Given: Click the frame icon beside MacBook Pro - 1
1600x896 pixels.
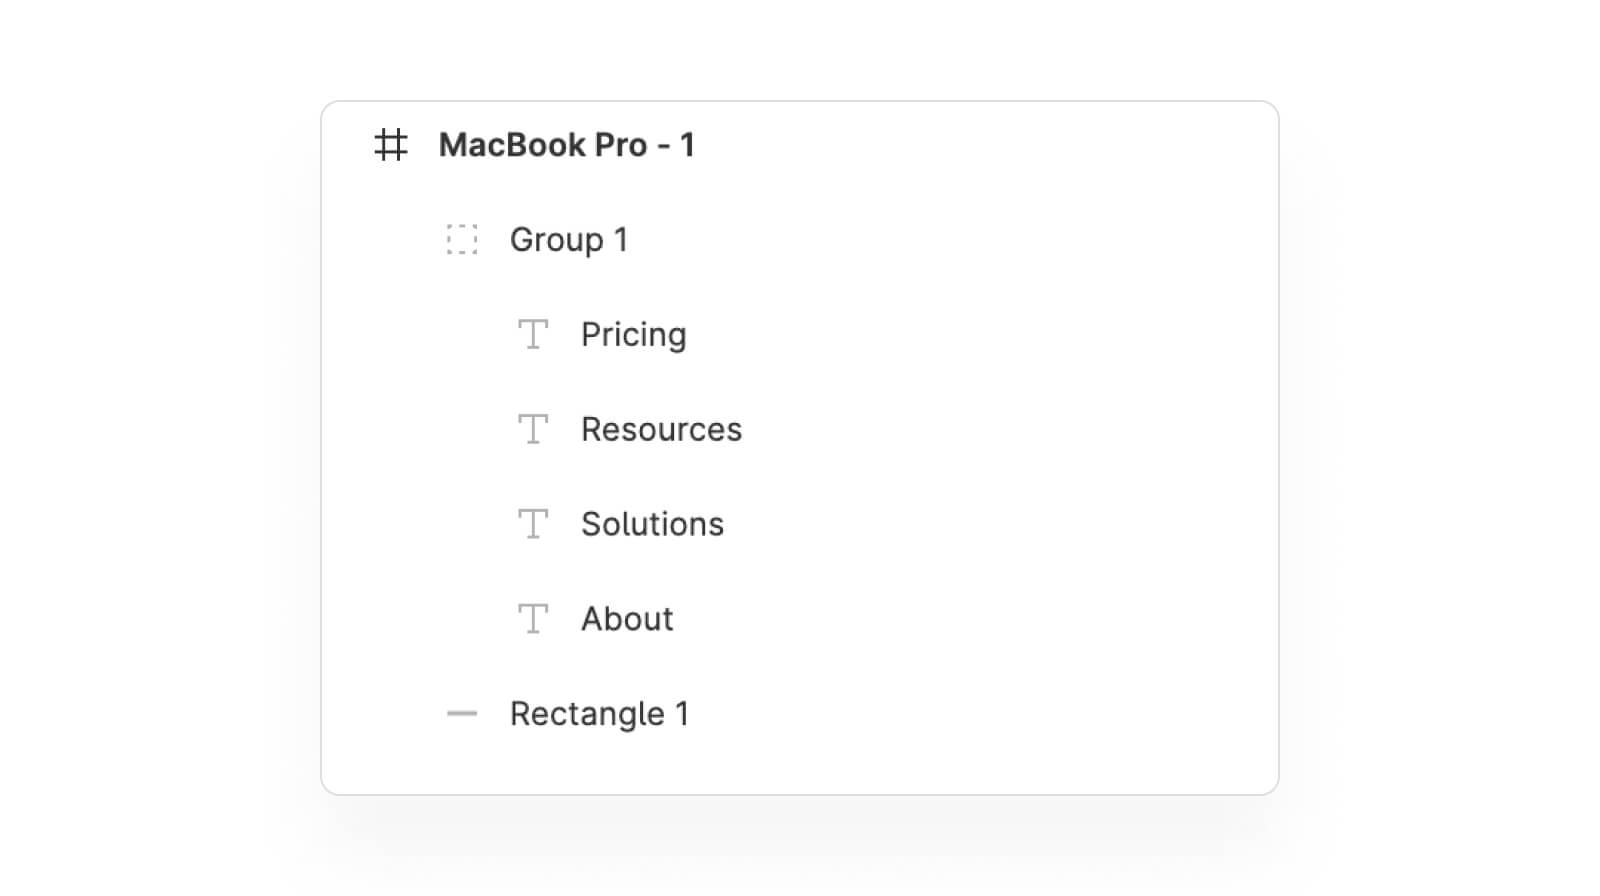Looking at the screenshot, I should [391, 145].
